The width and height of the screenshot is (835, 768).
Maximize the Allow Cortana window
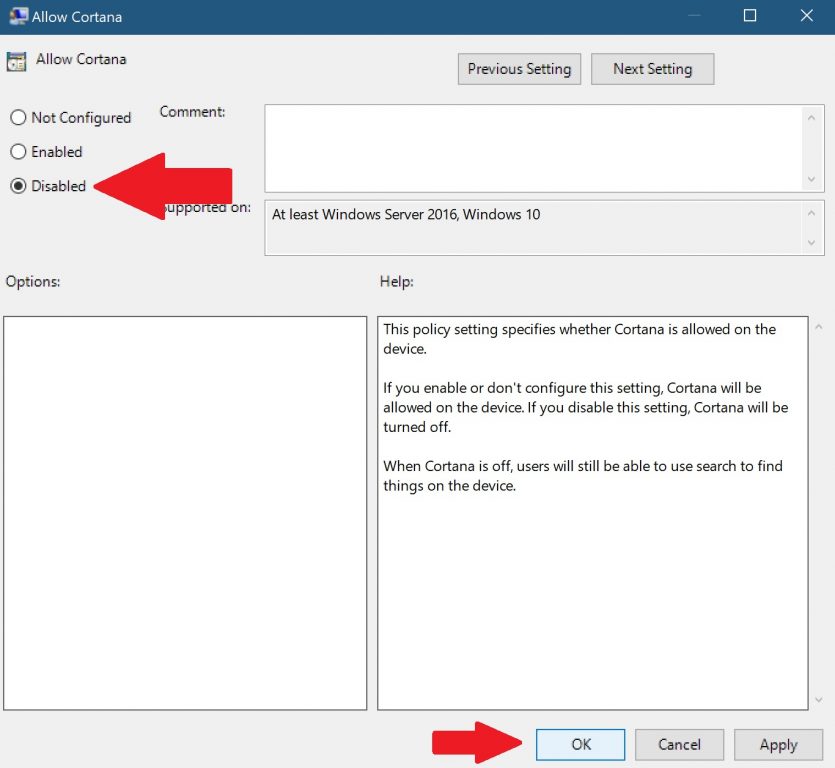click(x=750, y=16)
